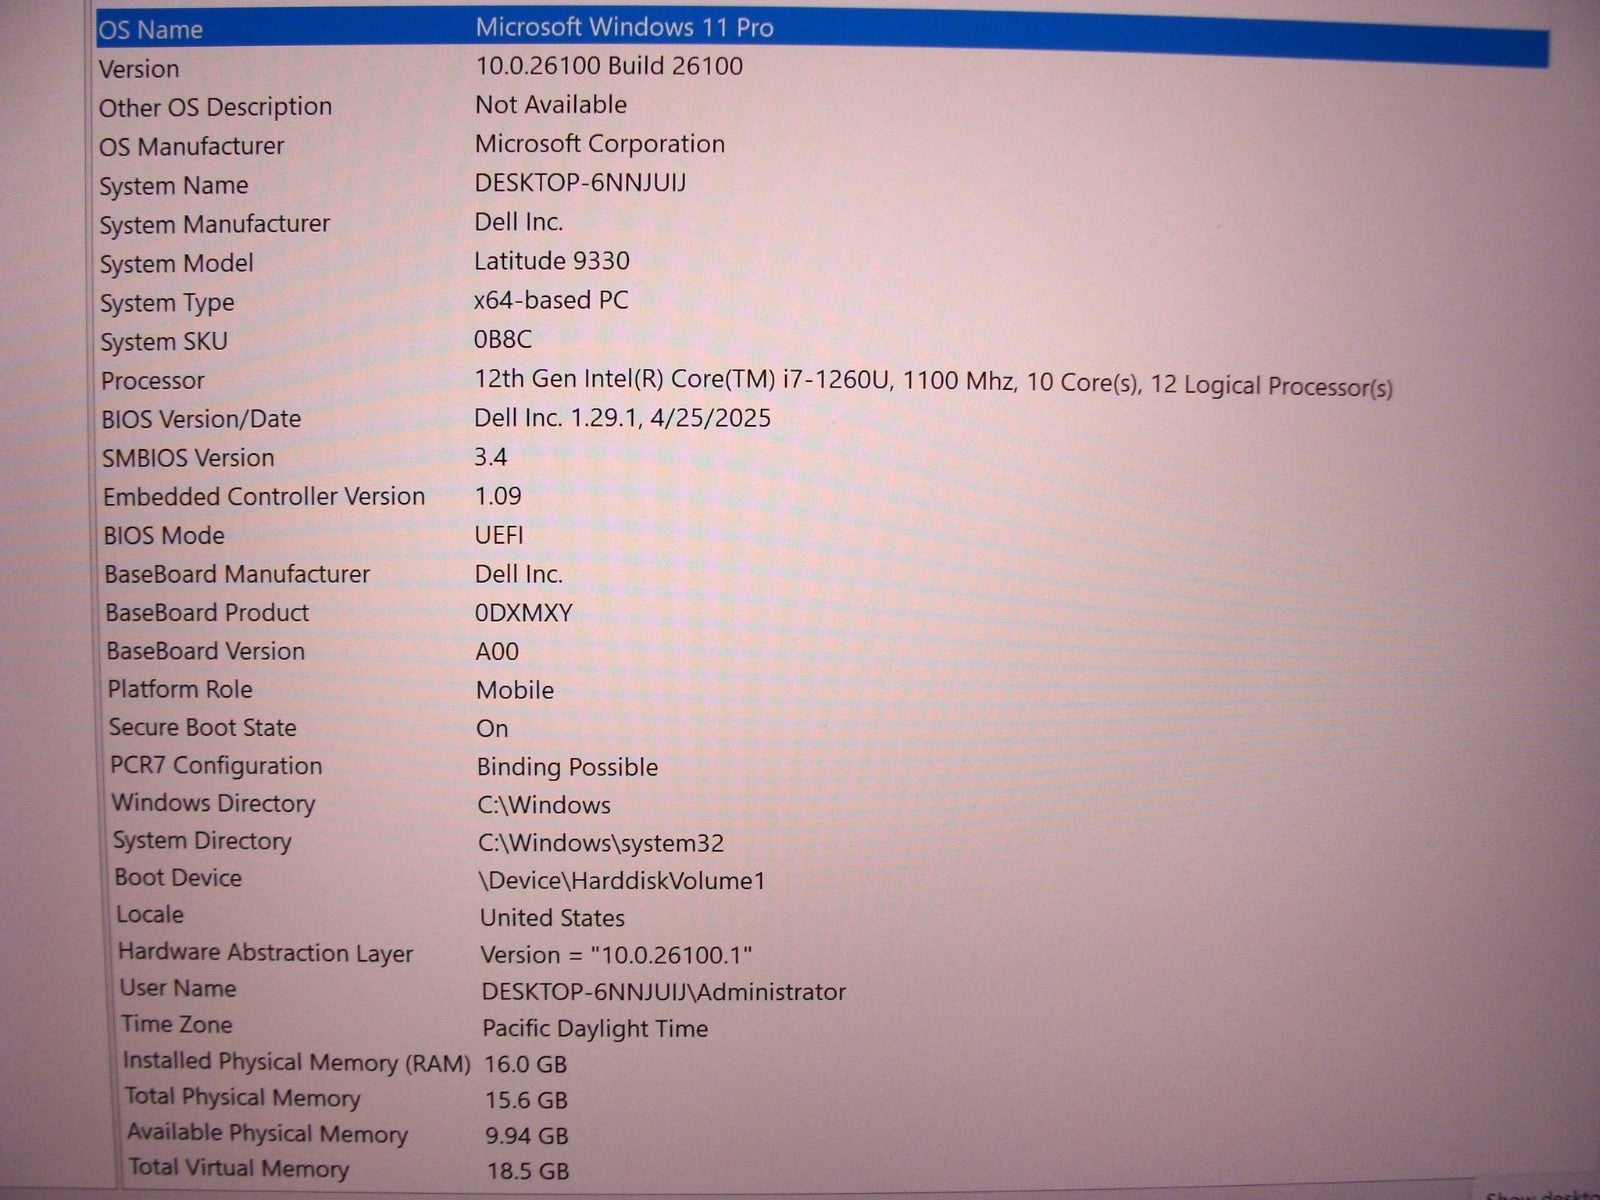Click the Secure Boot State row
Screen dimensions: 1600x1200
click(x=202, y=728)
